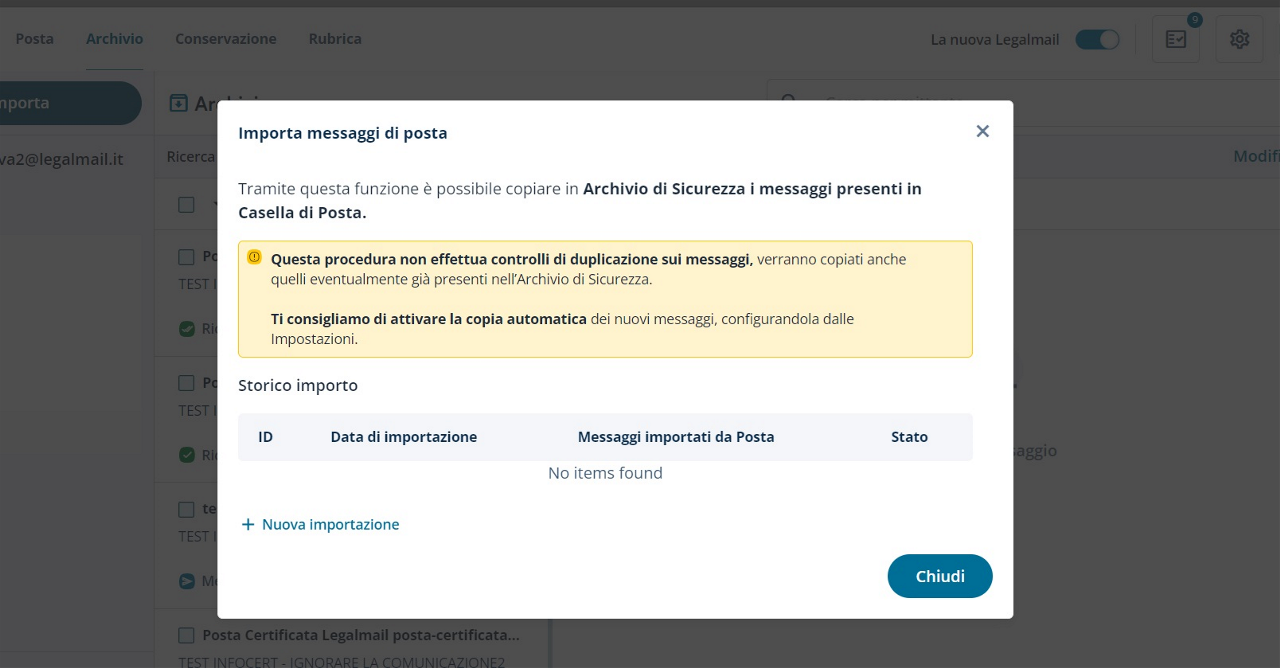The width and height of the screenshot is (1280, 668).
Task: Start a new import via Nuova importazione
Action: coord(330,525)
